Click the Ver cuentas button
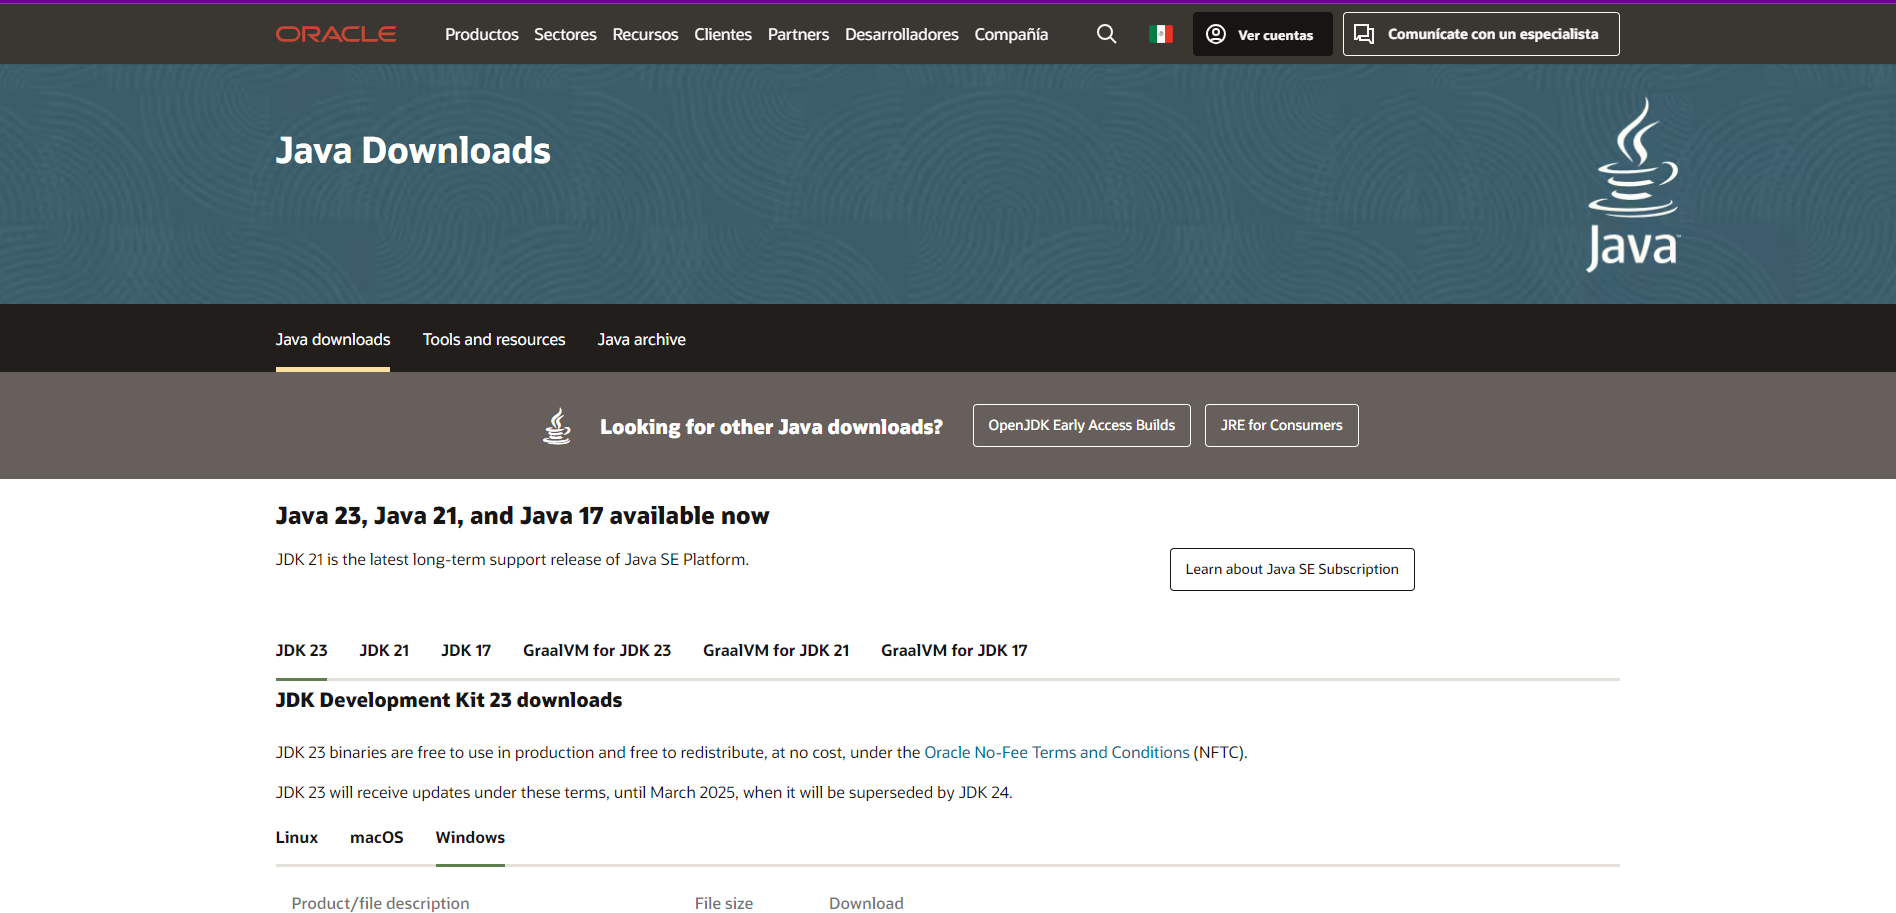The height and width of the screenshot is (913, 1896). pos(1262,34)
